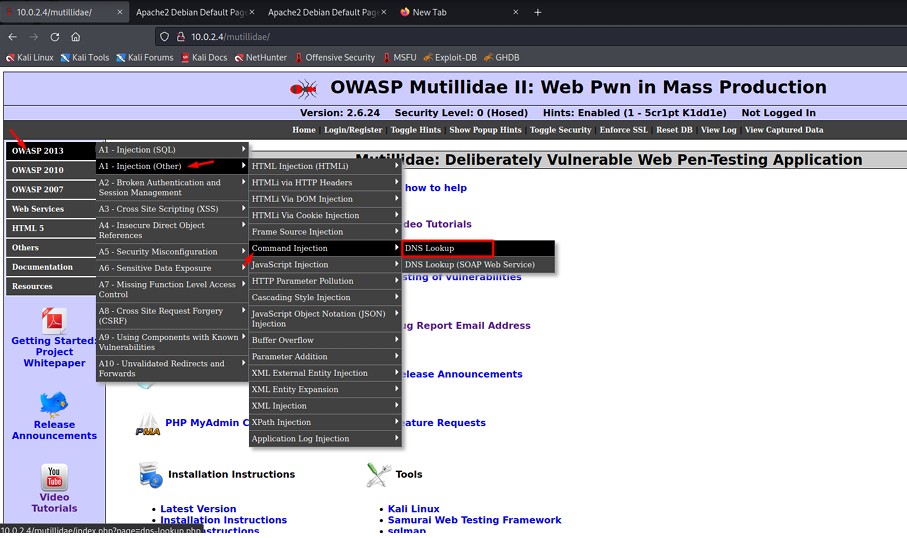Image resolution: width=907 pixels, height=538 pixels.
Task: Click Reset DB link
Action: click(x=674, y=130)
